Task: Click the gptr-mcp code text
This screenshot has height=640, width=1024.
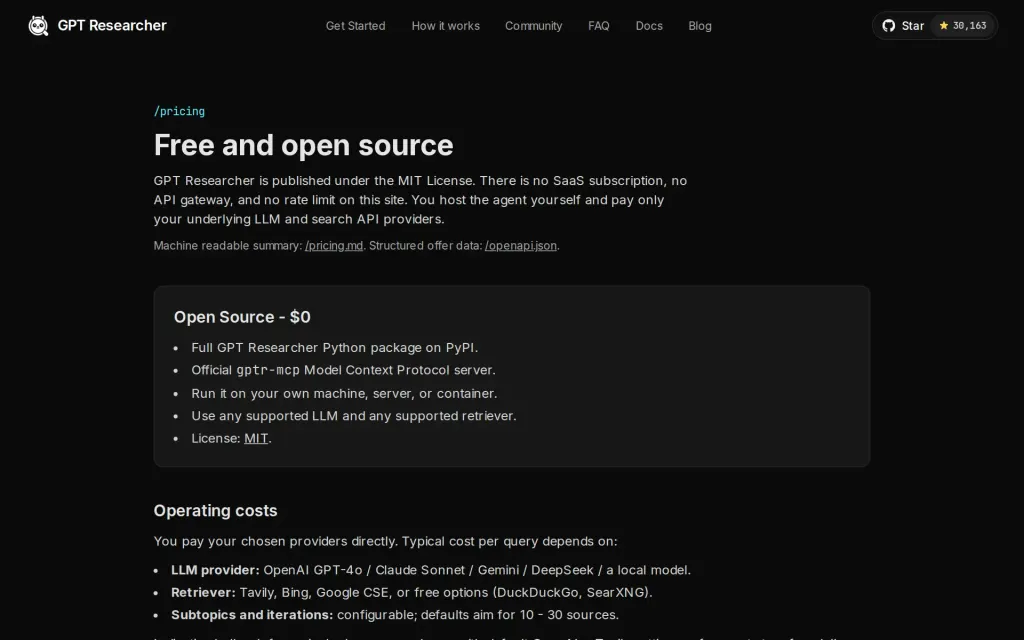Action: [x=268, y=370]
